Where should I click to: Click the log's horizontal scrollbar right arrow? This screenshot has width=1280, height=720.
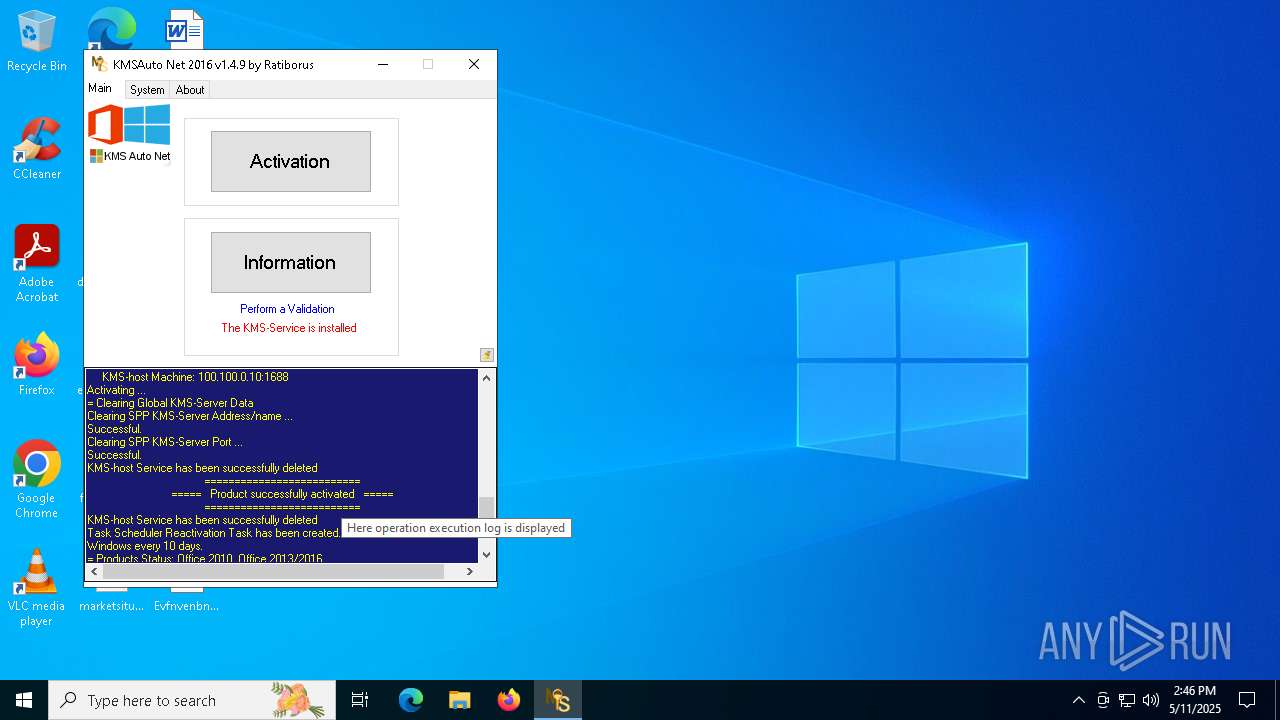tap(470, 571)
